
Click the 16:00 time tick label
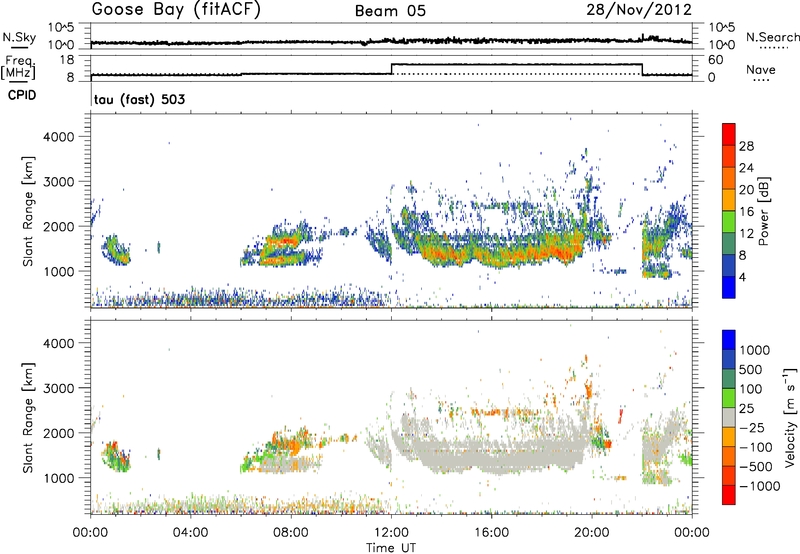[491, 533]
